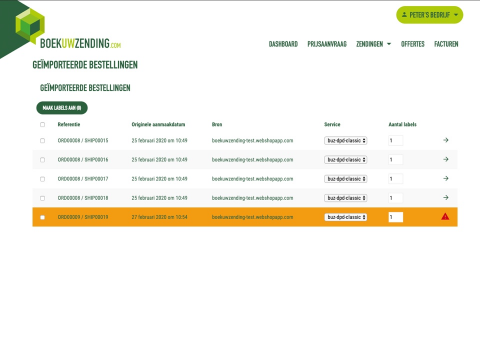Viewport: 480px width, 360px height.
Task: Click the red warning triangle on SHIP00019
Action: (445, 217)
